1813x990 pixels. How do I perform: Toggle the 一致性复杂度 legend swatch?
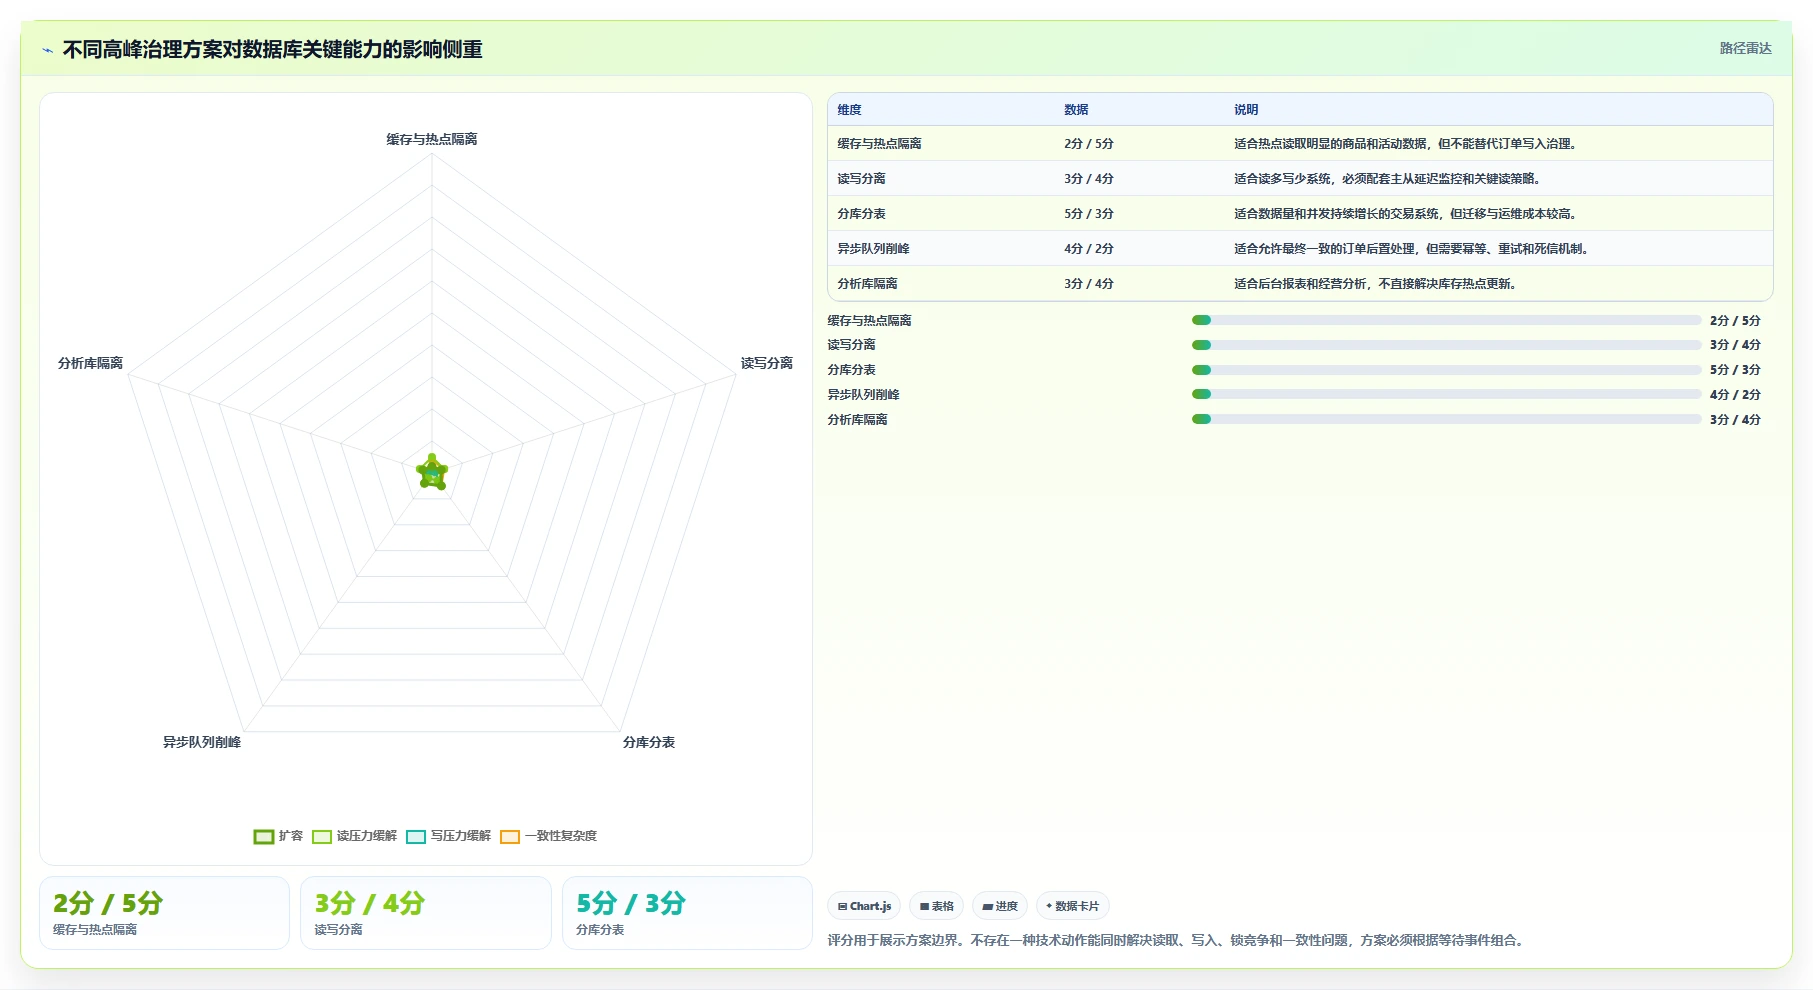pyautogui.click(x=510, y=836)
